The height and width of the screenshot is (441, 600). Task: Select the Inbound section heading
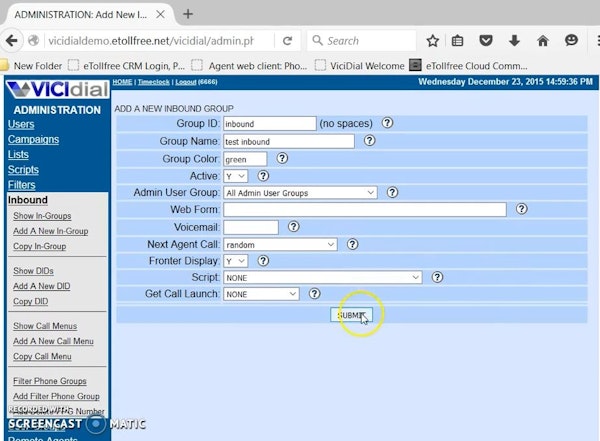click(28, 200)
